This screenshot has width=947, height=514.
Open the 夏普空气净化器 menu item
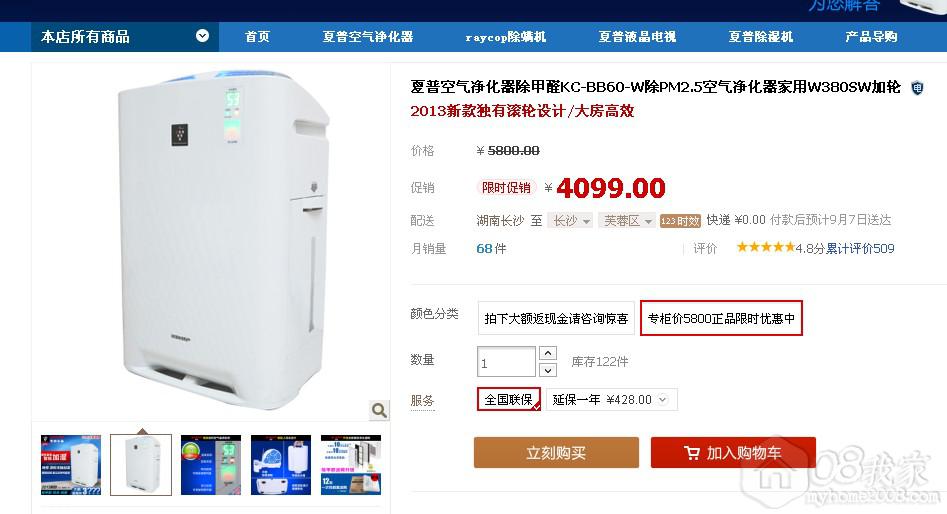click(368, 37)
